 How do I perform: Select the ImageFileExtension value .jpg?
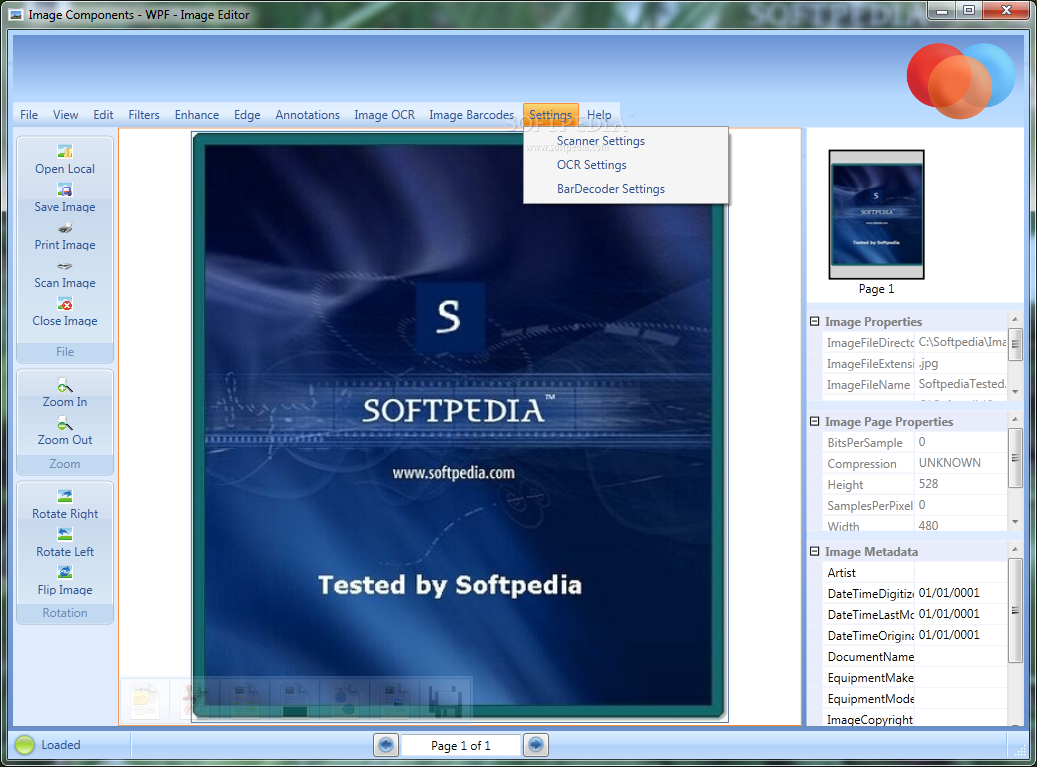click(962, 363)
